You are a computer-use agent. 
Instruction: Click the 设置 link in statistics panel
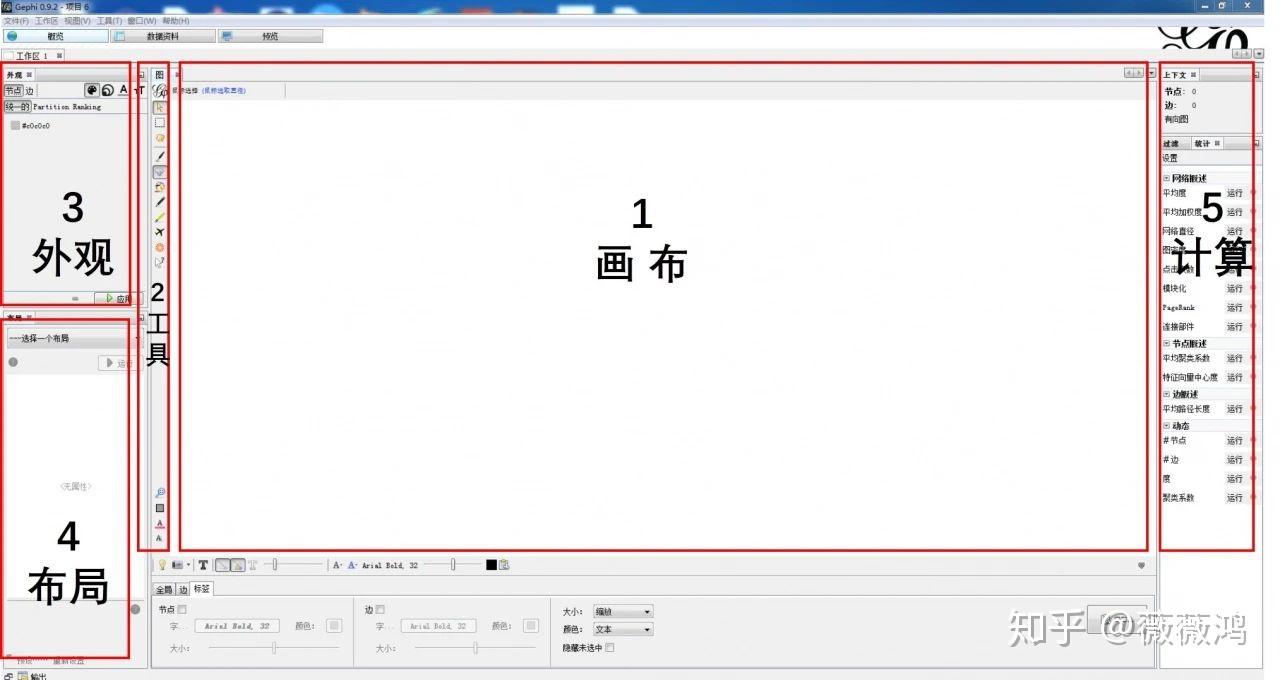click(x=1170, y=158)
